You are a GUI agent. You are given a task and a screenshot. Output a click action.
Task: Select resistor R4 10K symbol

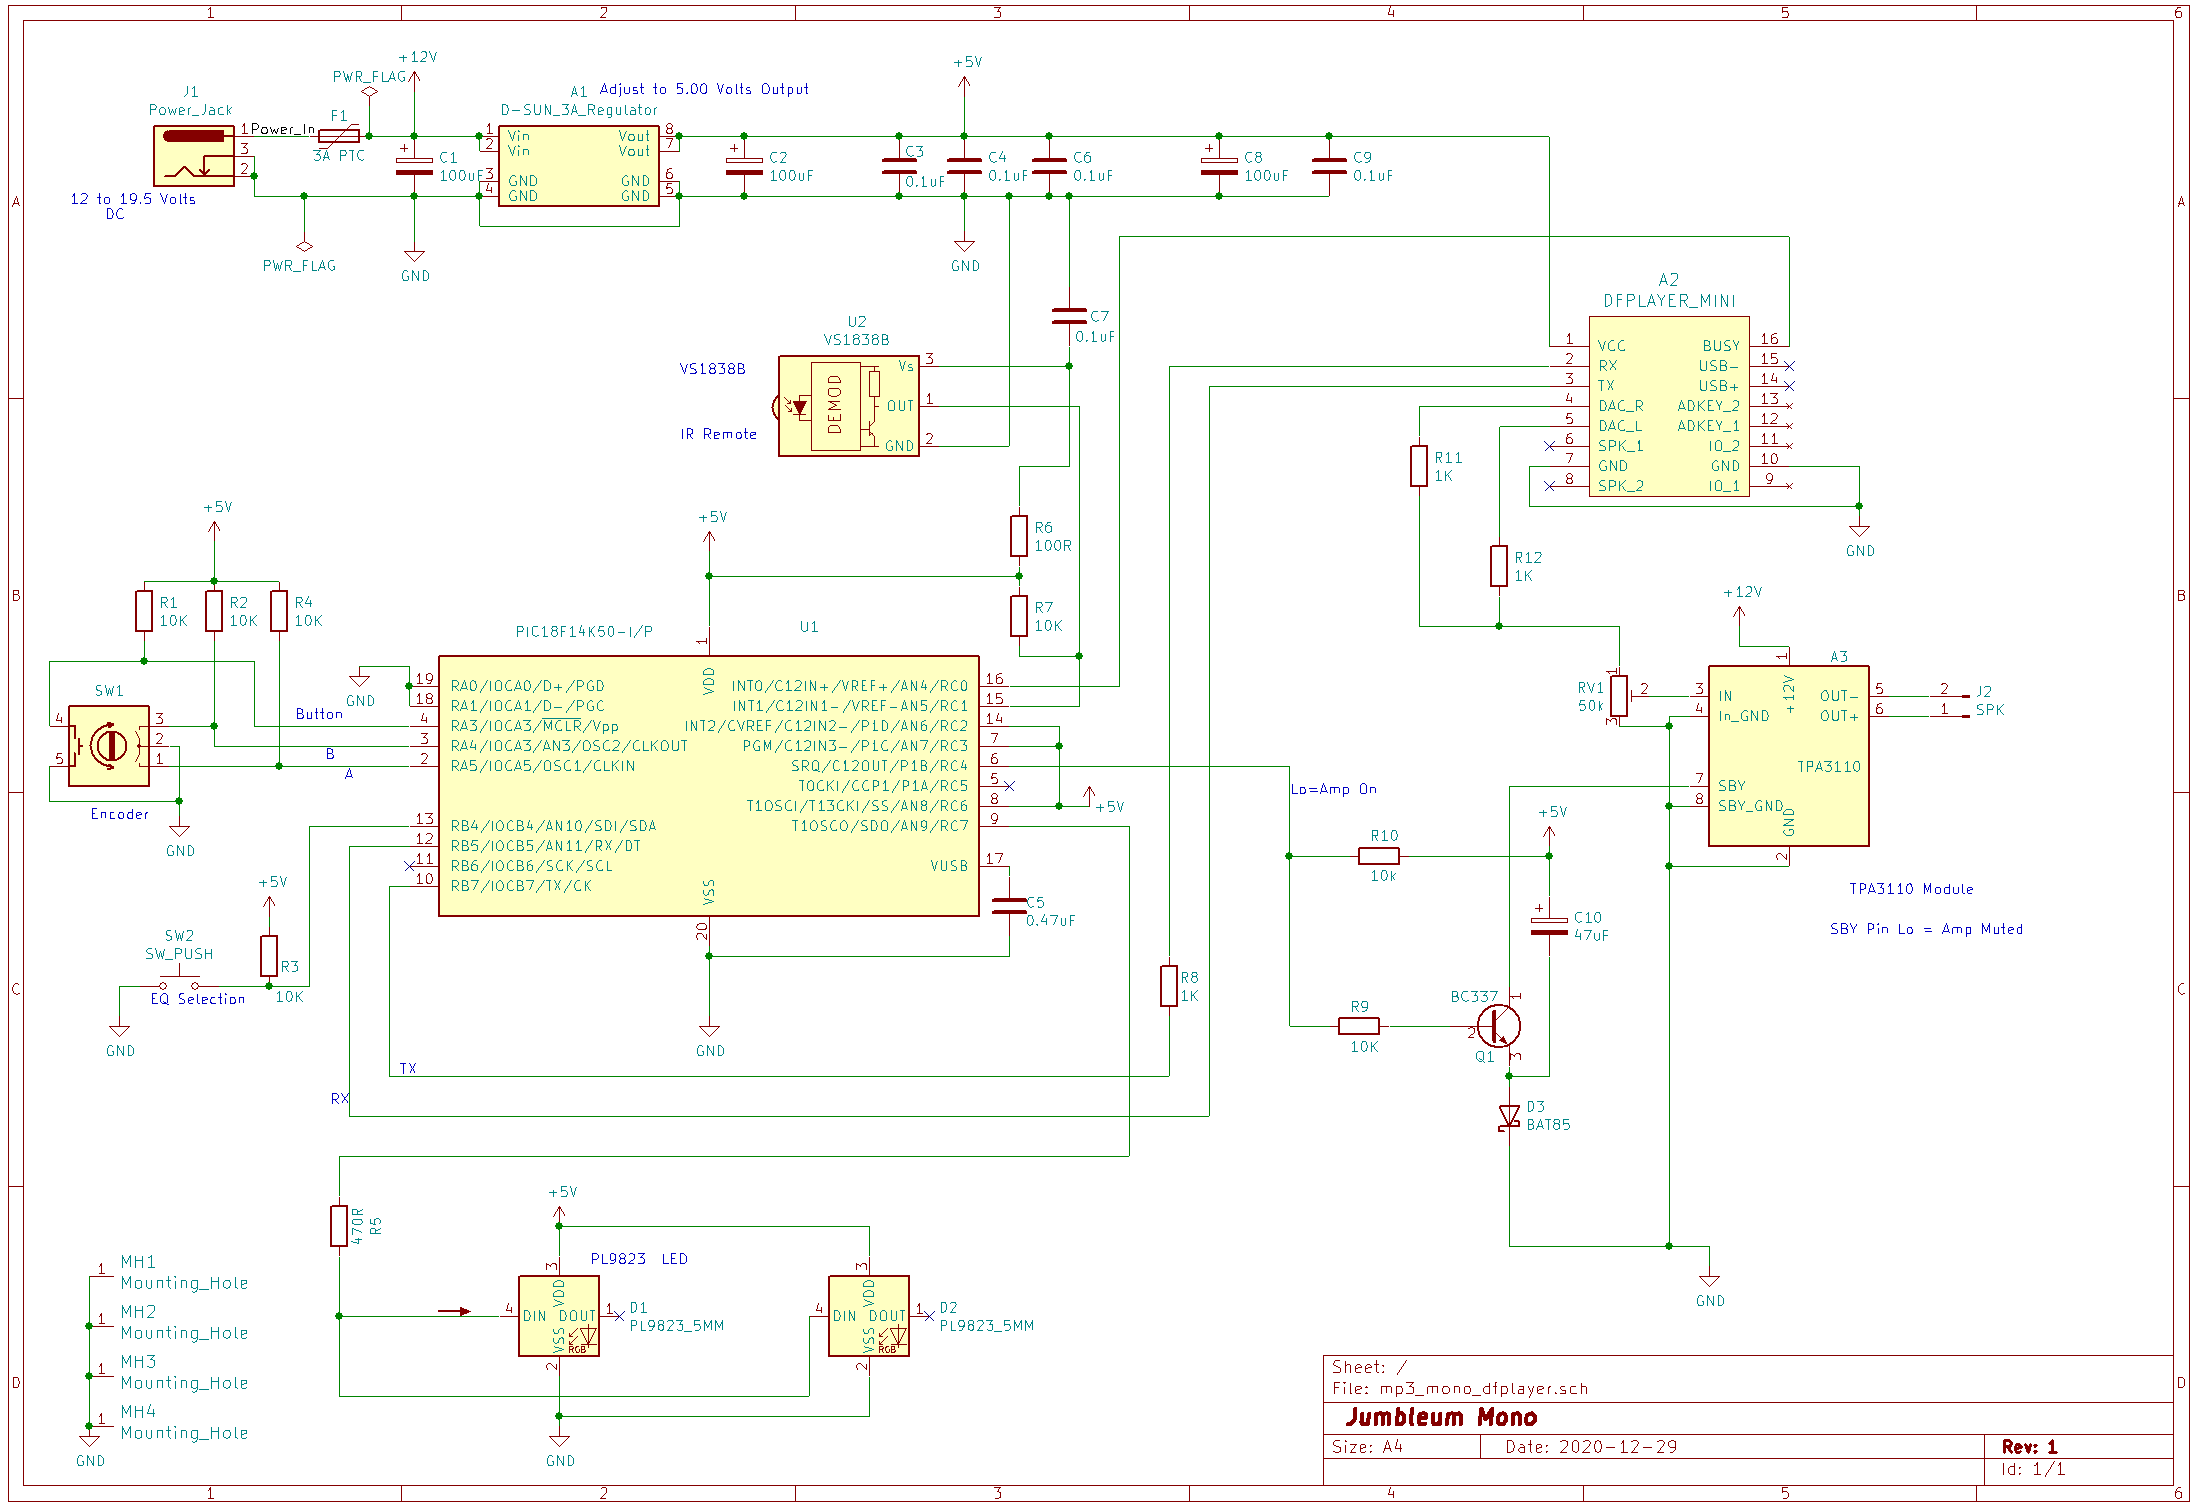(x=279, y=611)
